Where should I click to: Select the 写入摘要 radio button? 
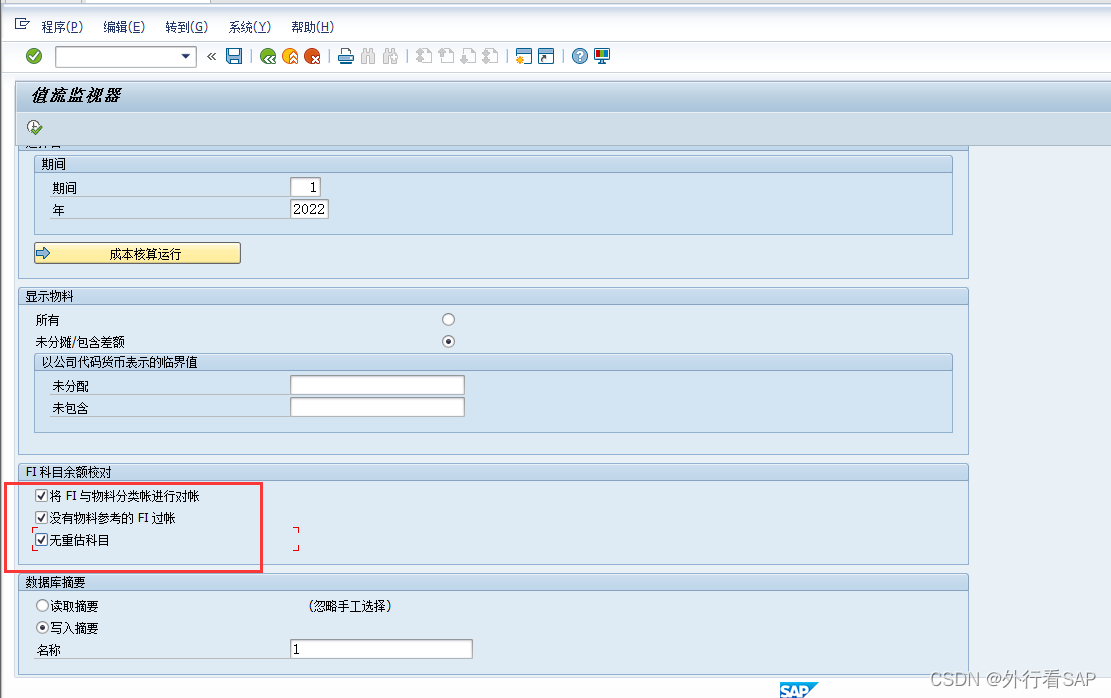pos(43,628)
